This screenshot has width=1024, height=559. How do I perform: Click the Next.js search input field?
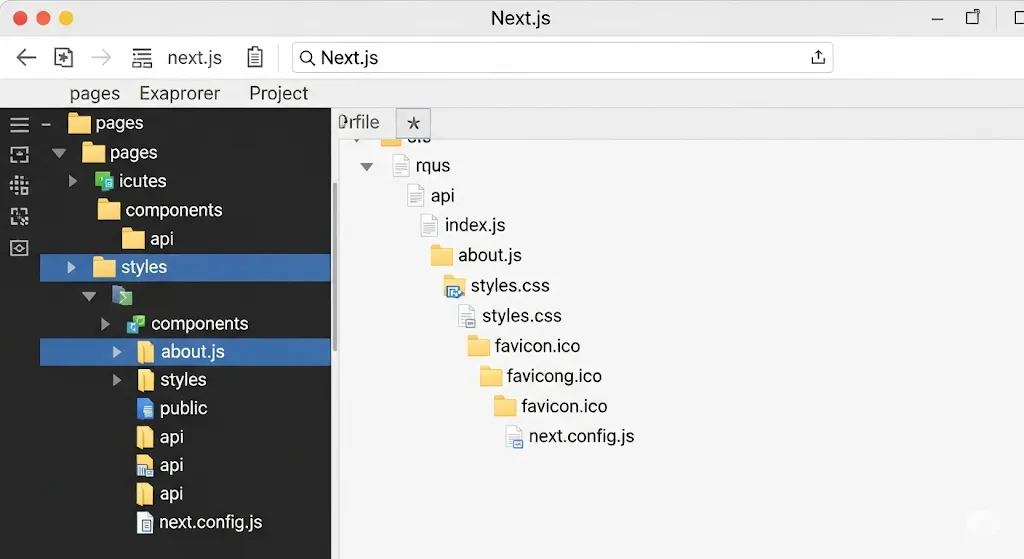click(562, 57)
